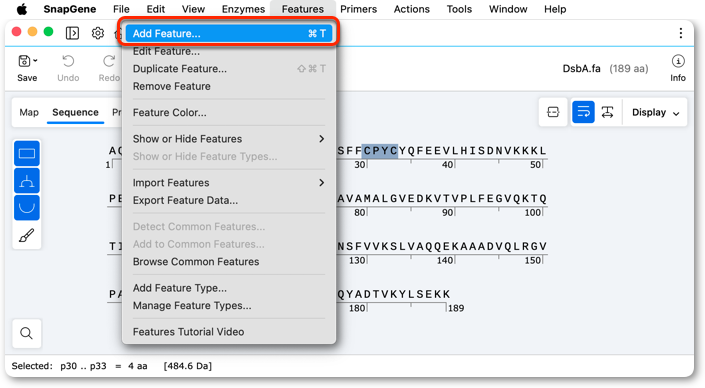
Task: Select the paintbrush color tool
Action: tap(27, 235)
